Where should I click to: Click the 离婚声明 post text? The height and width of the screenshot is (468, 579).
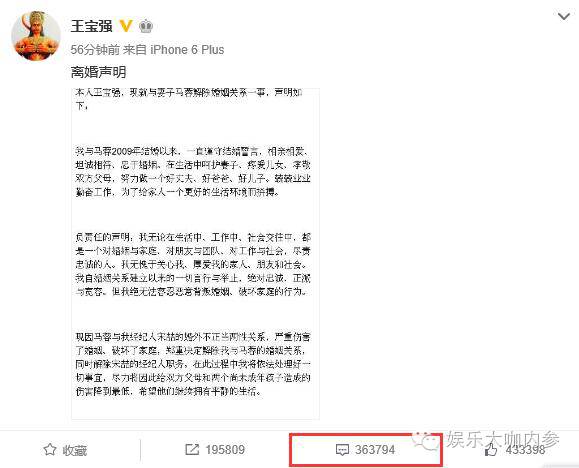(x=99, y=72)
